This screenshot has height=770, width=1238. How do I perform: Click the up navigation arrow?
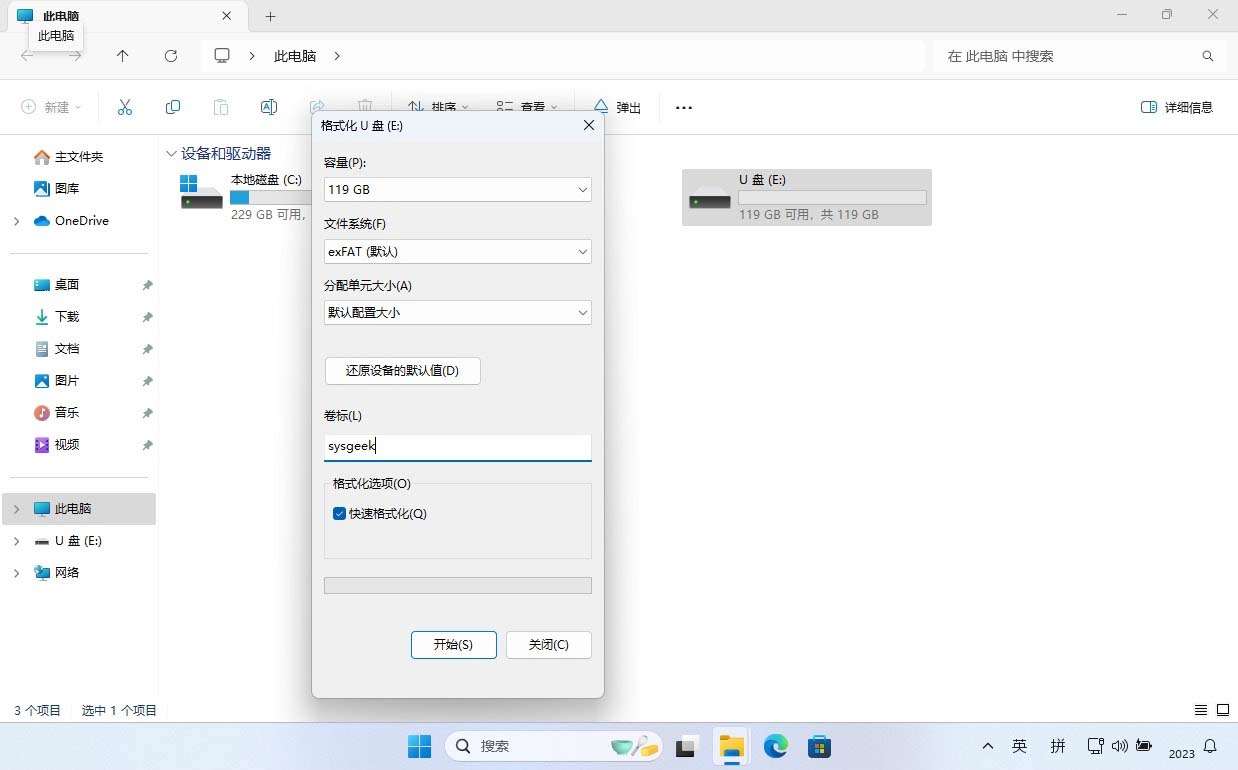click(x=122, y=56)
